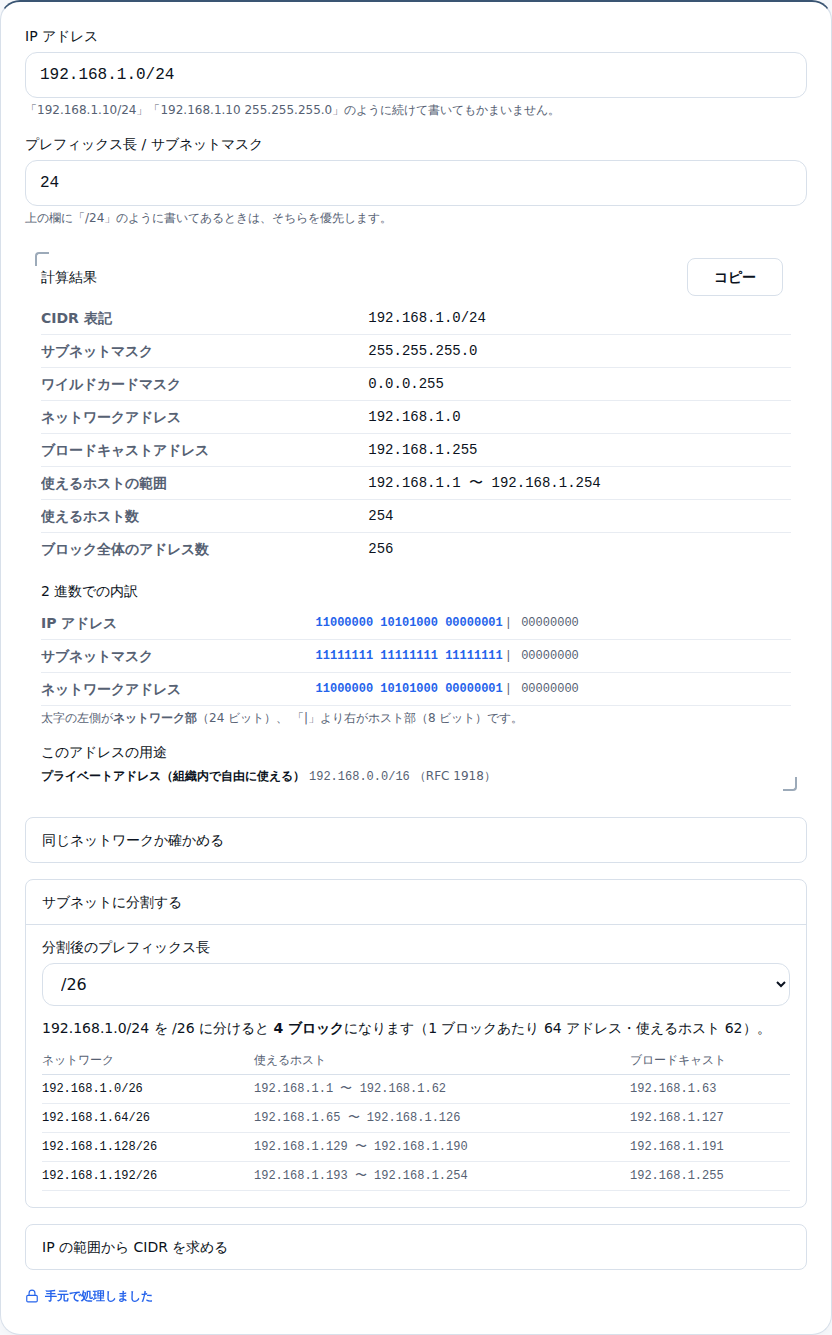
Task: Click the ブロードキャスト column header
Action: coord(678,1060)
